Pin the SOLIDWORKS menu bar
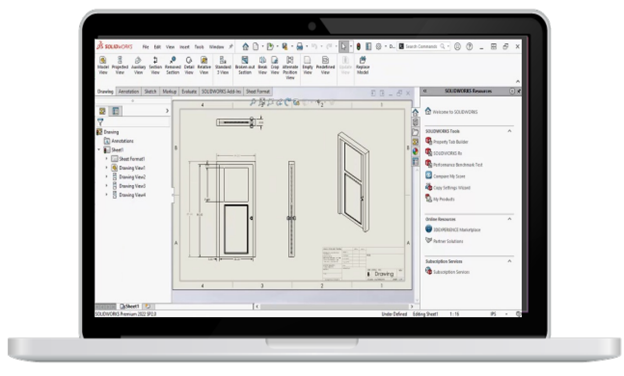 click(231, 47)
